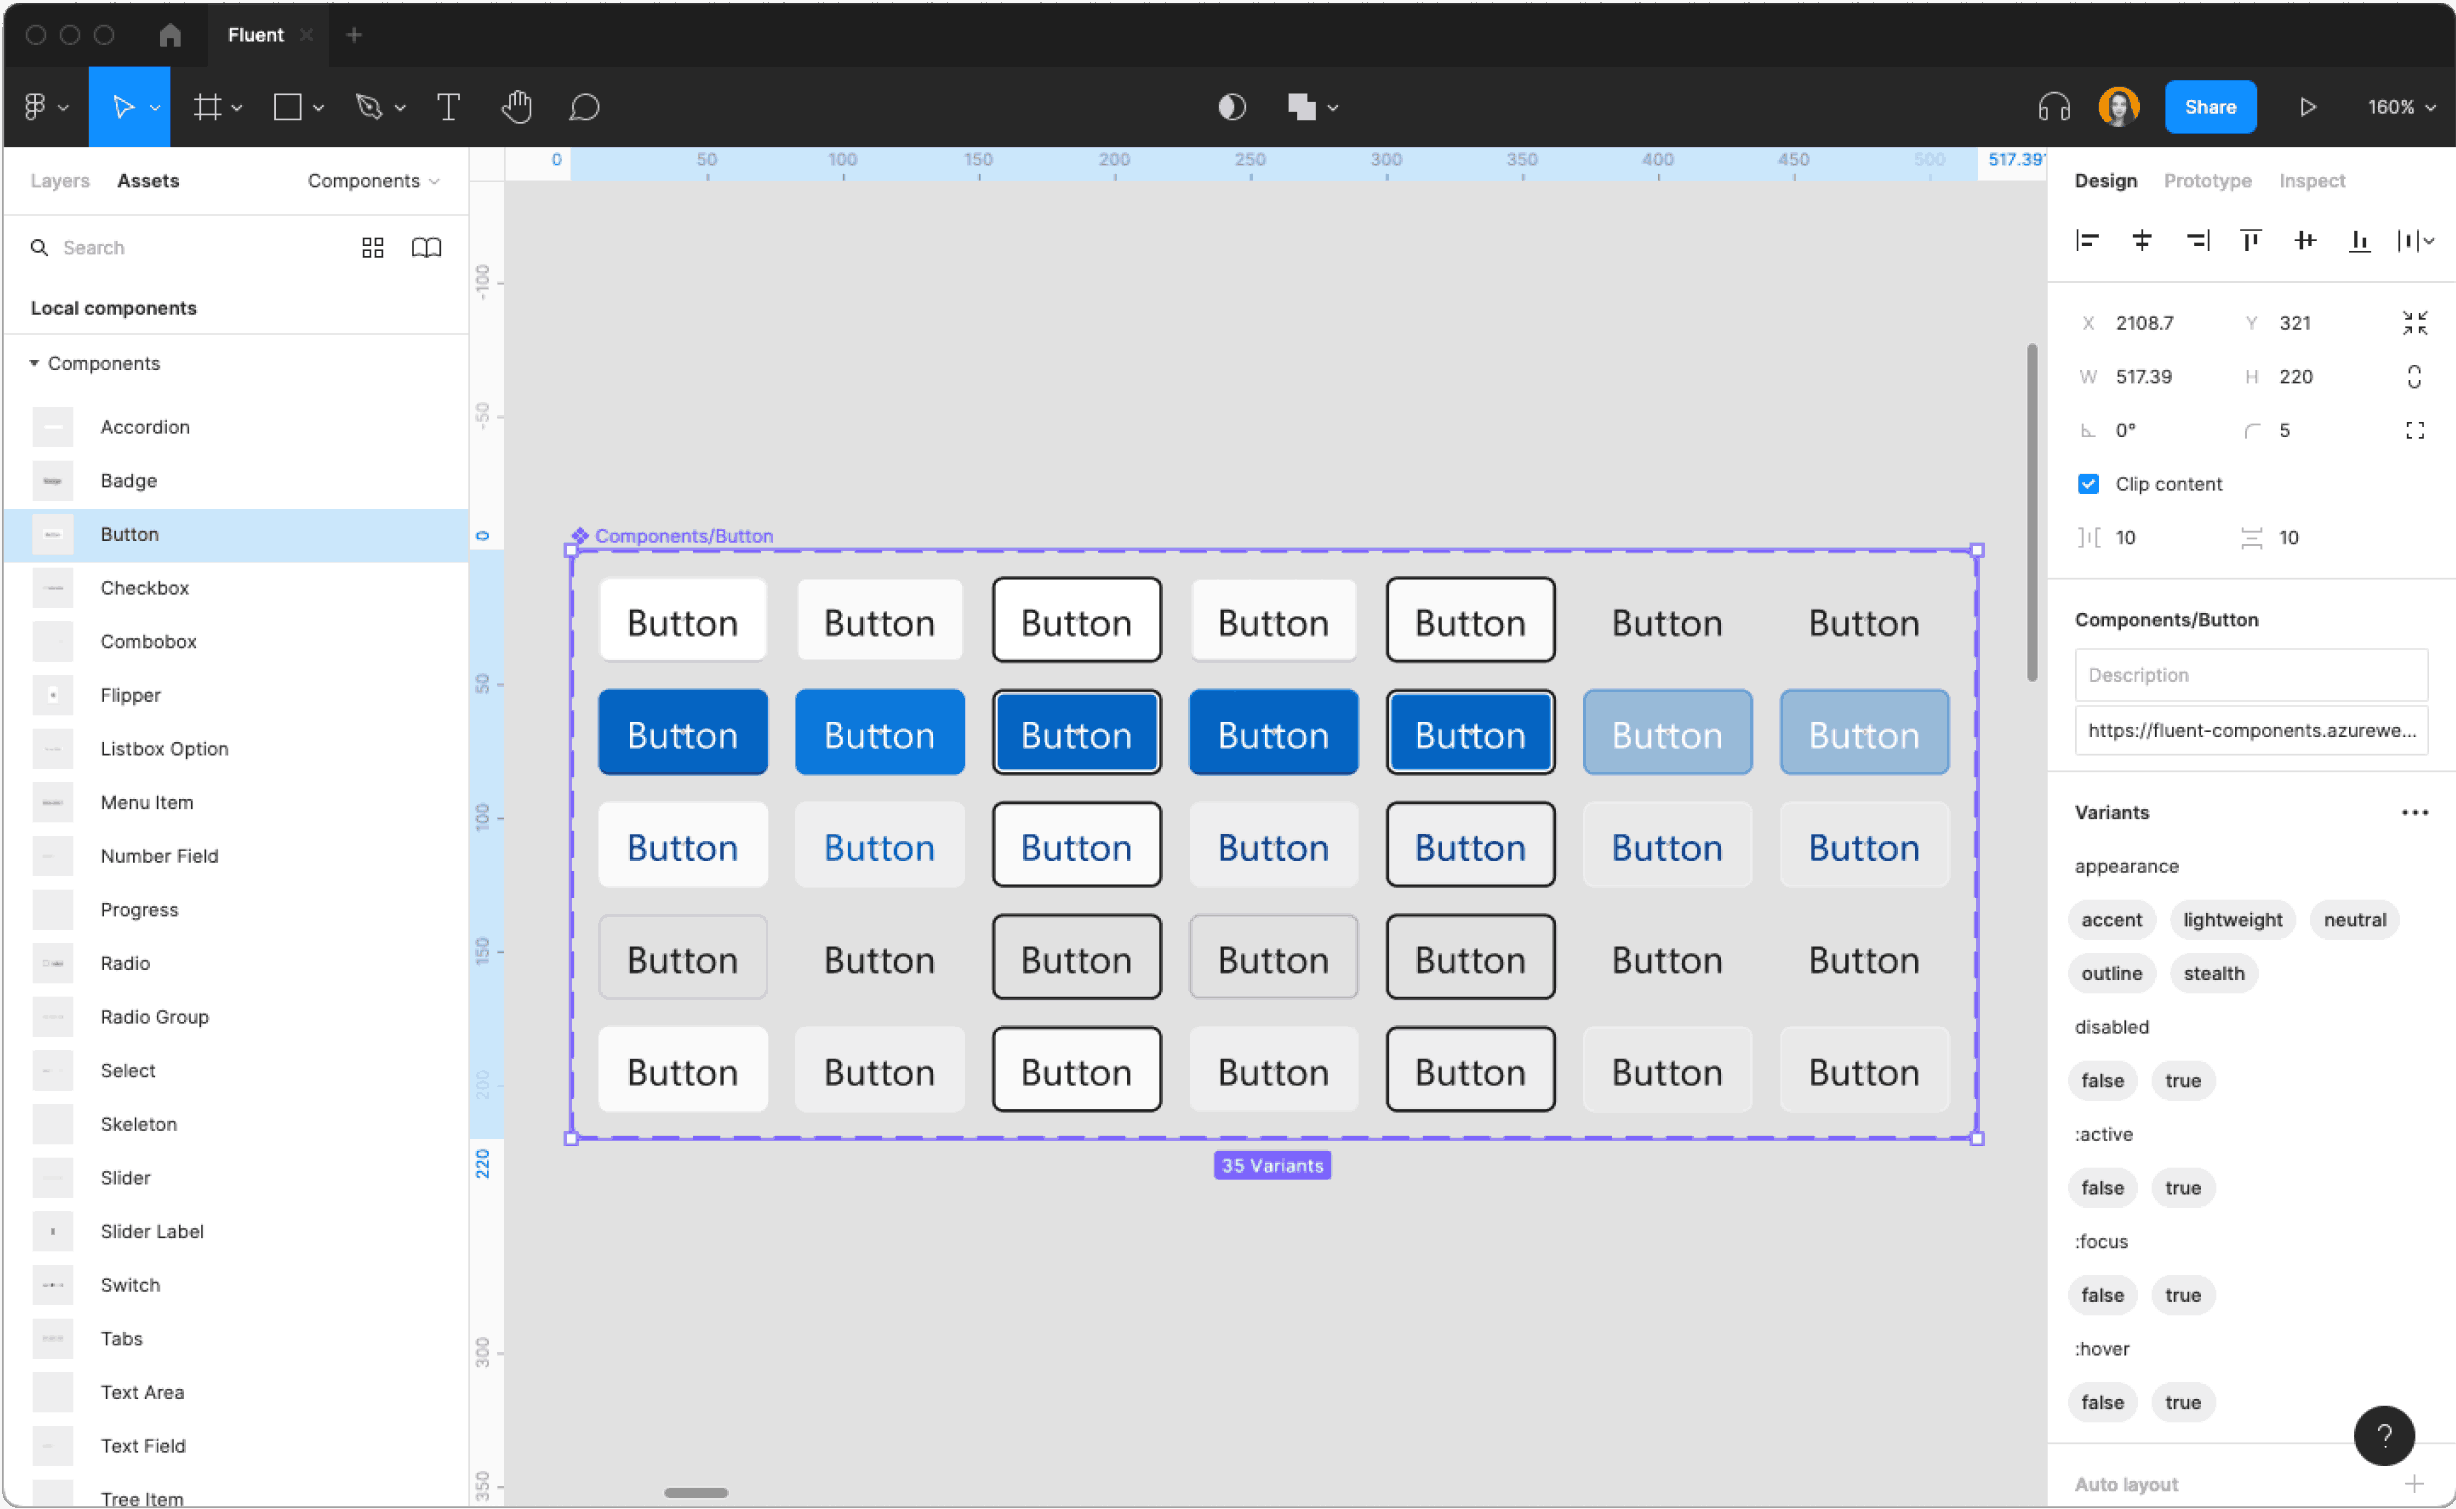Switch to the Inspect tab

pyautogui.click(x=2312, y=179)
